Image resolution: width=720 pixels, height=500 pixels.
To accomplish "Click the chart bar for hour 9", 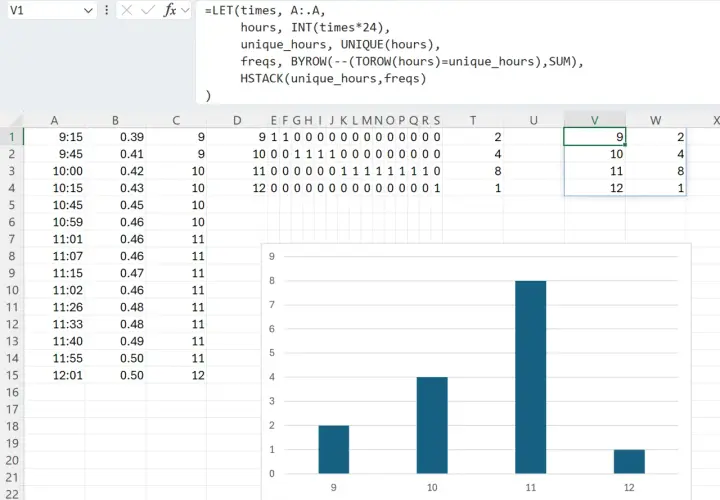I will [x=334, y=449].
